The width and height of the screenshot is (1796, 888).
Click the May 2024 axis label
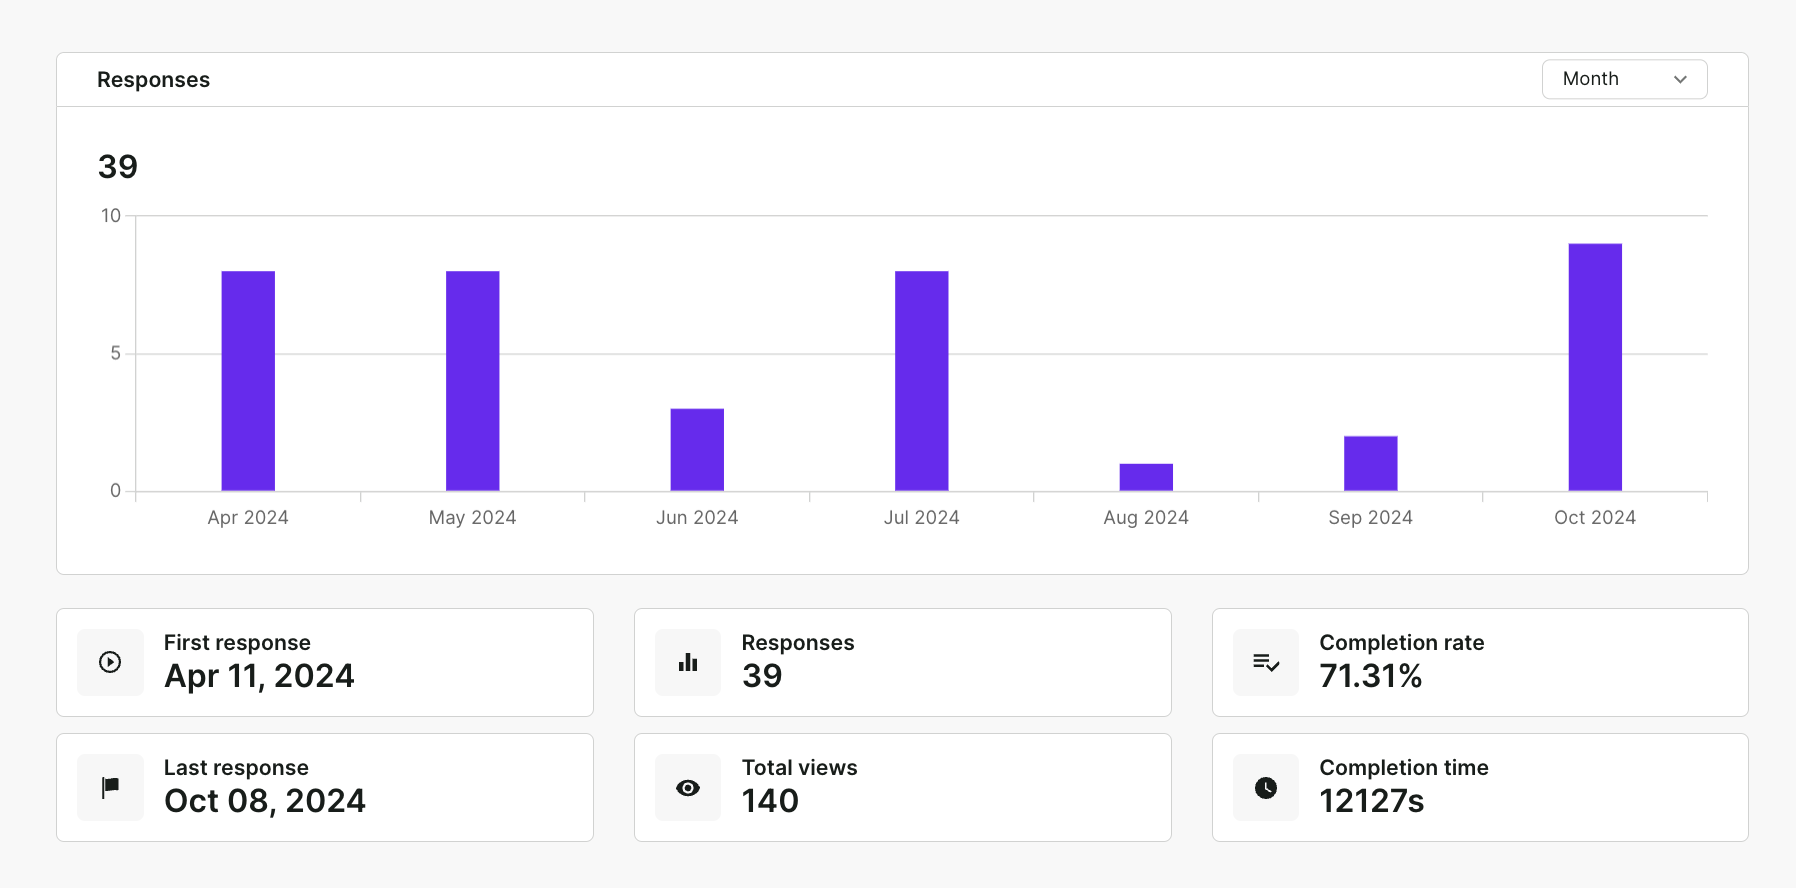click(x=473, y=517)
